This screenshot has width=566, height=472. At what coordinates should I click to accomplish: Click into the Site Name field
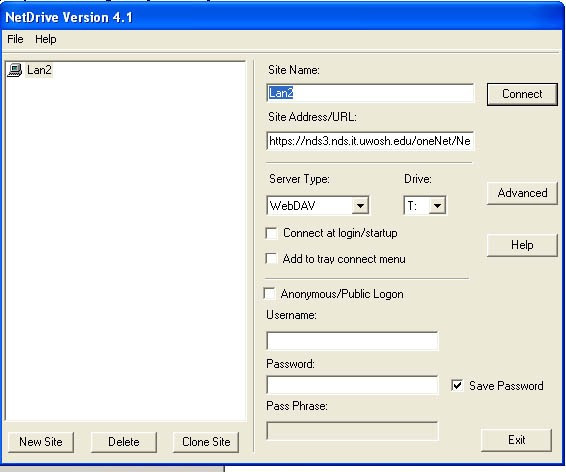point(370,93)
